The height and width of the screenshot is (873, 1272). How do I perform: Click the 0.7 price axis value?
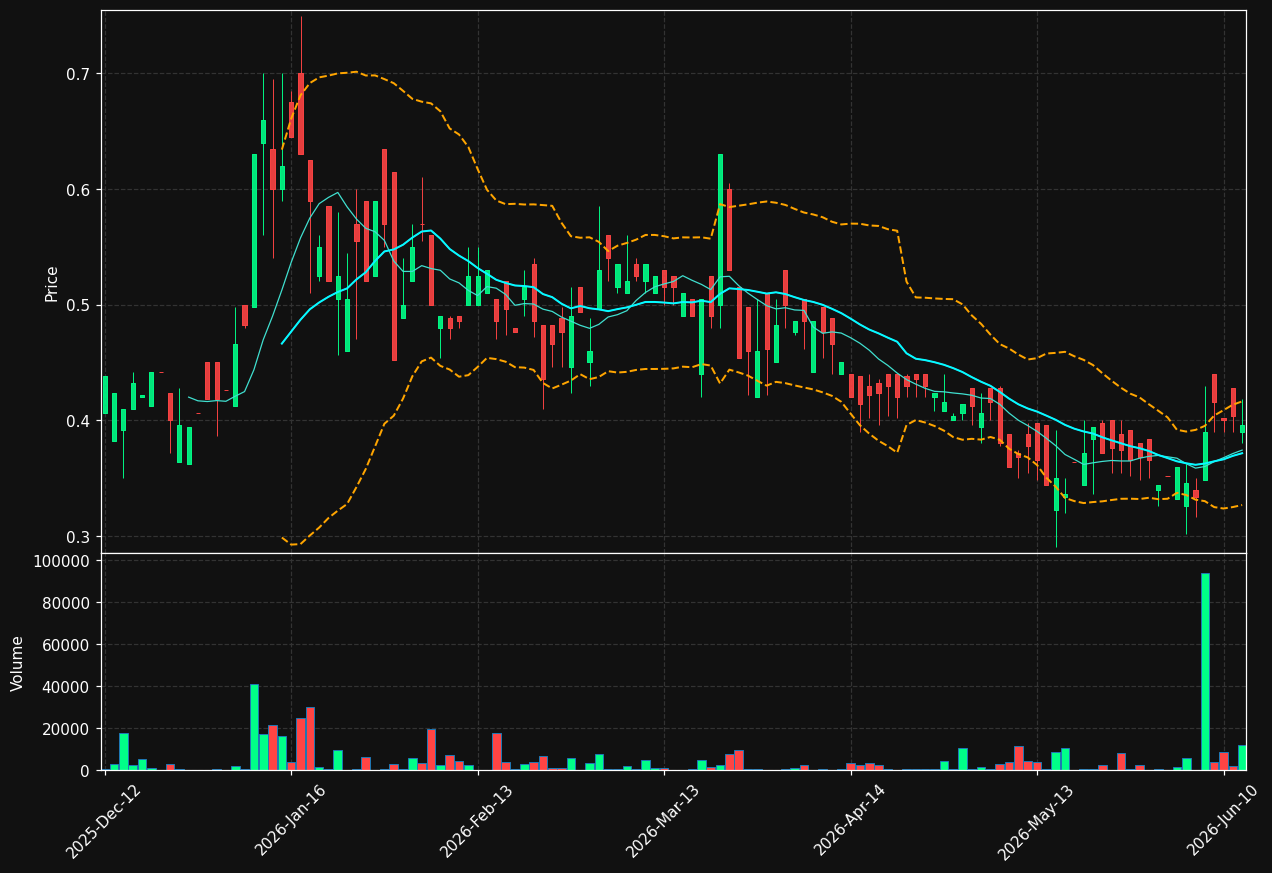click(78, 74)
